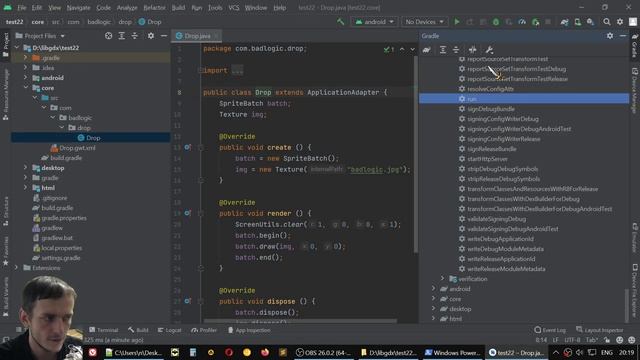
Task: Click the Sync Project with Gradle icon
Action: 564,22
